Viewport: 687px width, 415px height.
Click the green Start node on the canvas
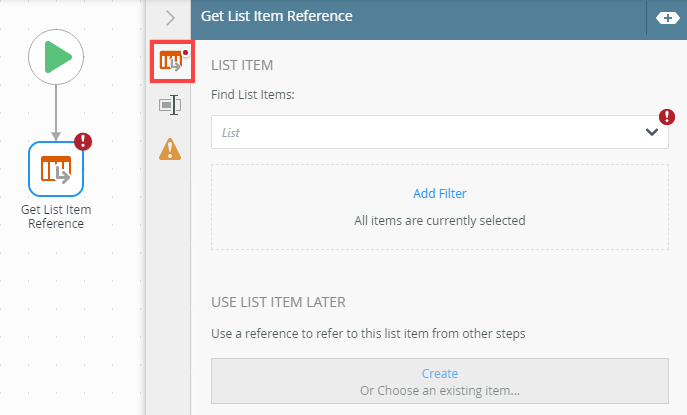pyautogui.click(x=55, y=57)
